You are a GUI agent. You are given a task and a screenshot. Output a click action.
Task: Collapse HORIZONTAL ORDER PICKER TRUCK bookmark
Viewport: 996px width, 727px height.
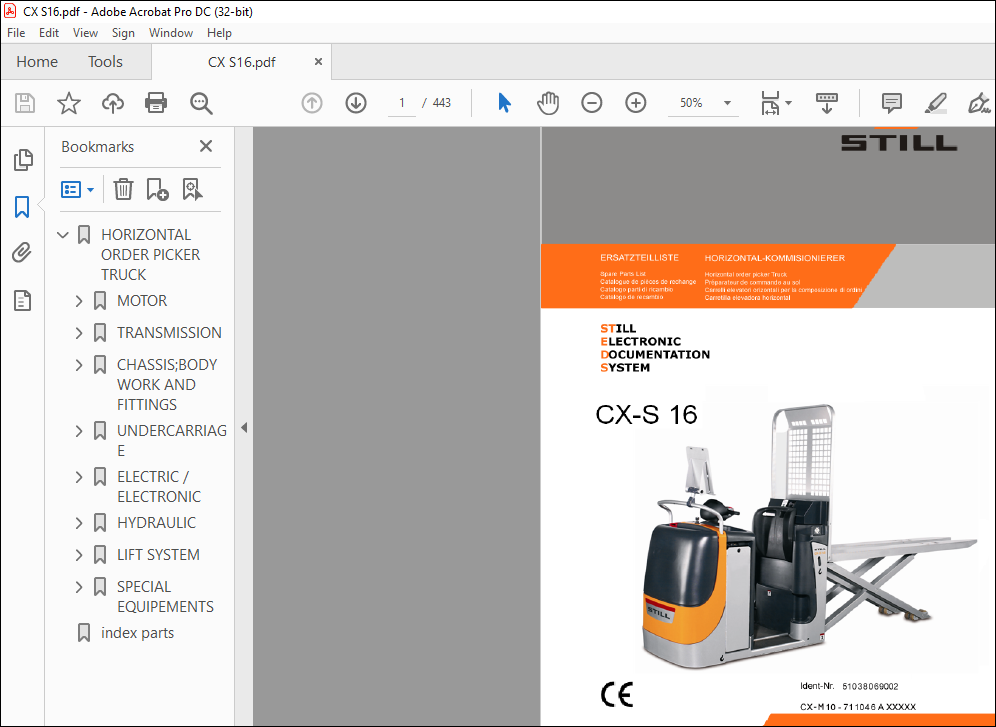point(63,235)
